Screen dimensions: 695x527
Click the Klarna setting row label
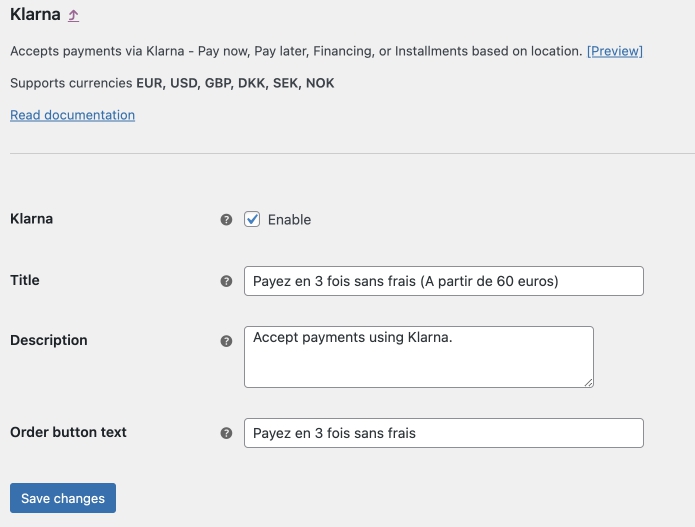click(x=31, y=219)
